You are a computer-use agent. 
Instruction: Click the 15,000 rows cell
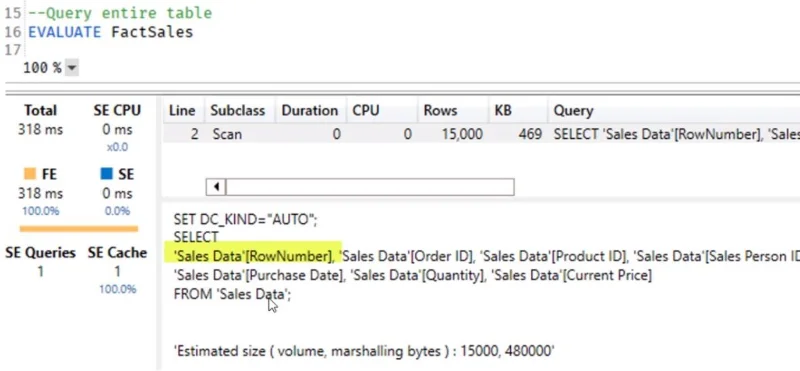pyautogui.click(x=462, y=134)
